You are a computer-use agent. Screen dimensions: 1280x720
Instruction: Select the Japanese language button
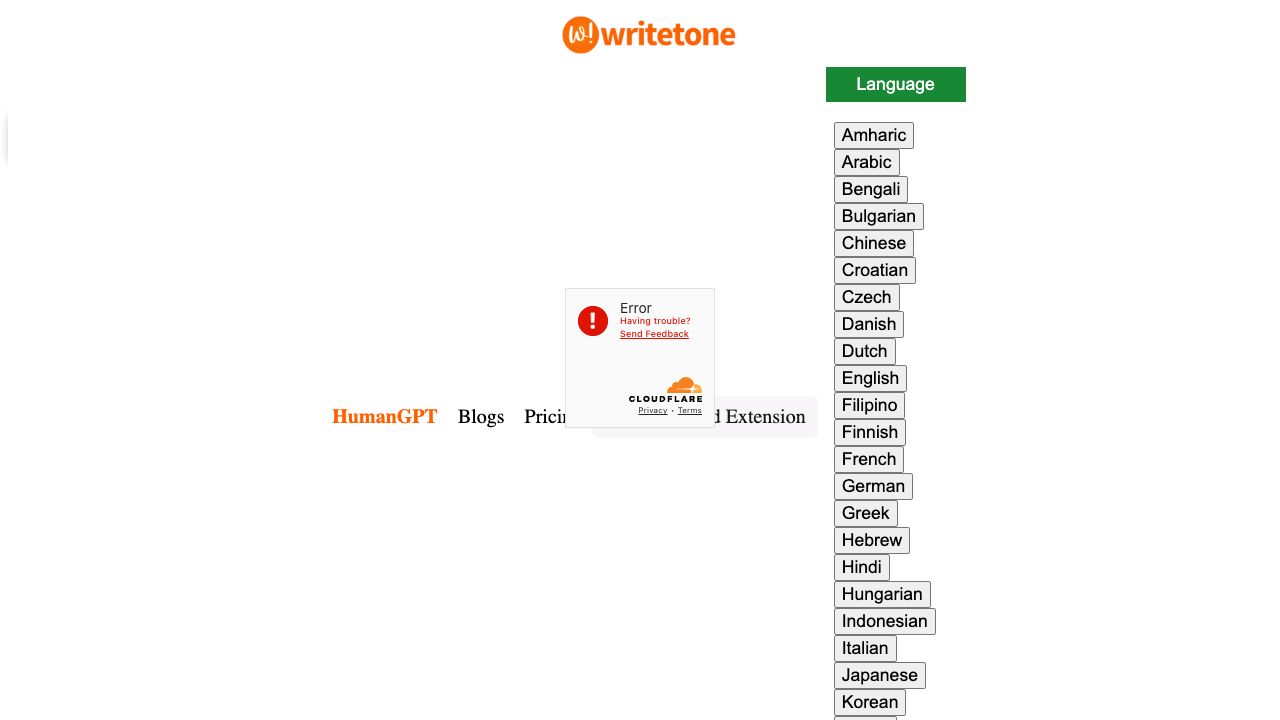click(x=879, y=675)
